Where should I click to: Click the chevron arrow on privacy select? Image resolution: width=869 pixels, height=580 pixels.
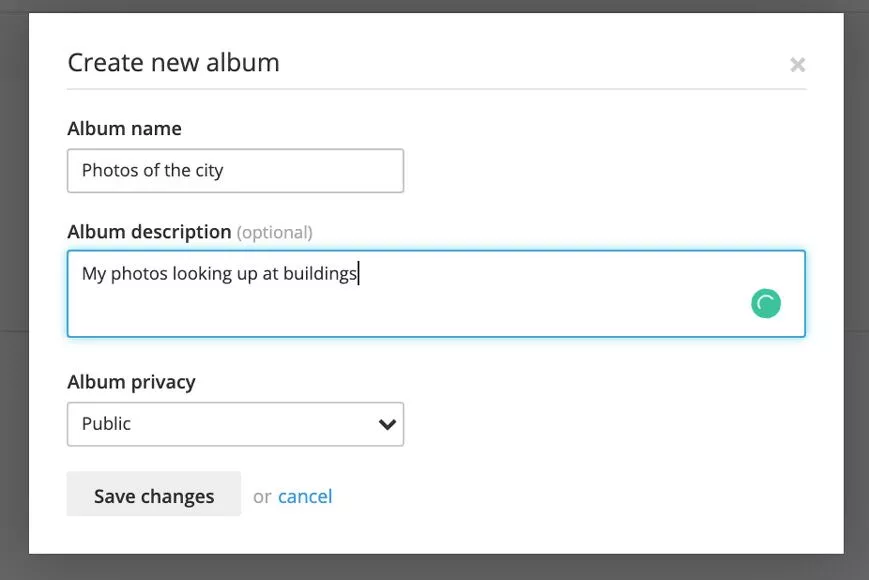point(387,424)
